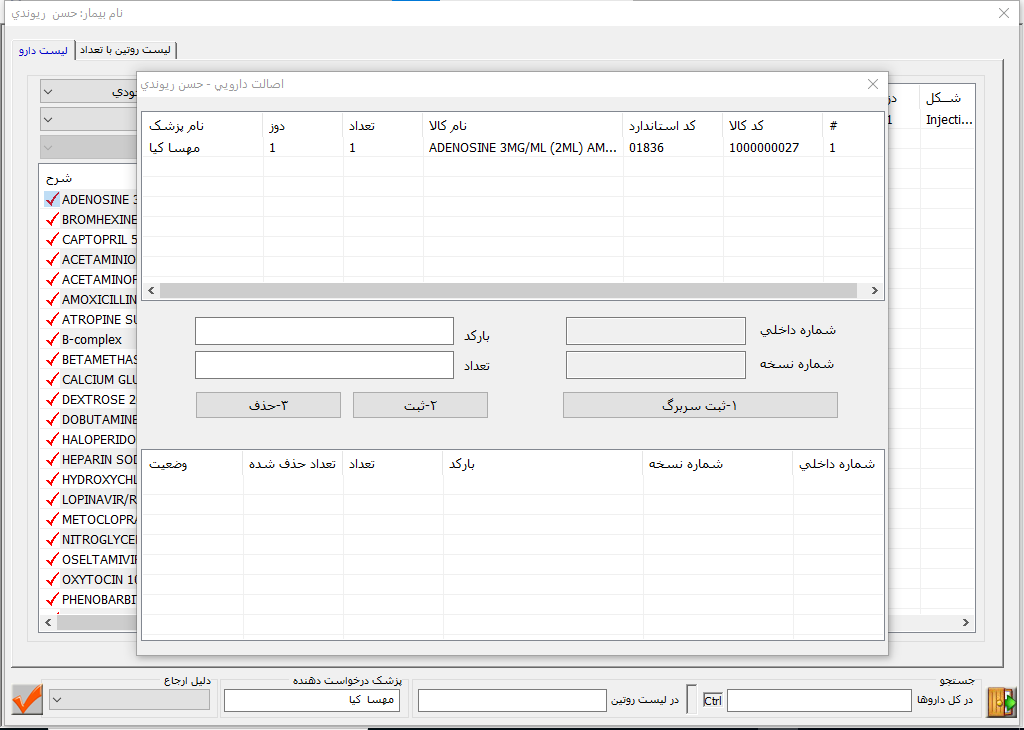Open the دلیل ارجاع dropdown
The width and height of the screenshot is (1024, 730).
[x=129, y=700]
